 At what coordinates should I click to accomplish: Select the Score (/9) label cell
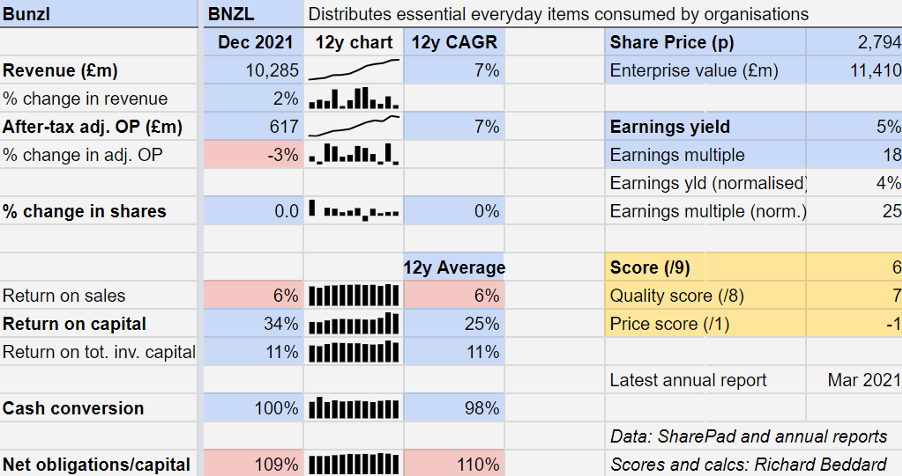(705, 268)
